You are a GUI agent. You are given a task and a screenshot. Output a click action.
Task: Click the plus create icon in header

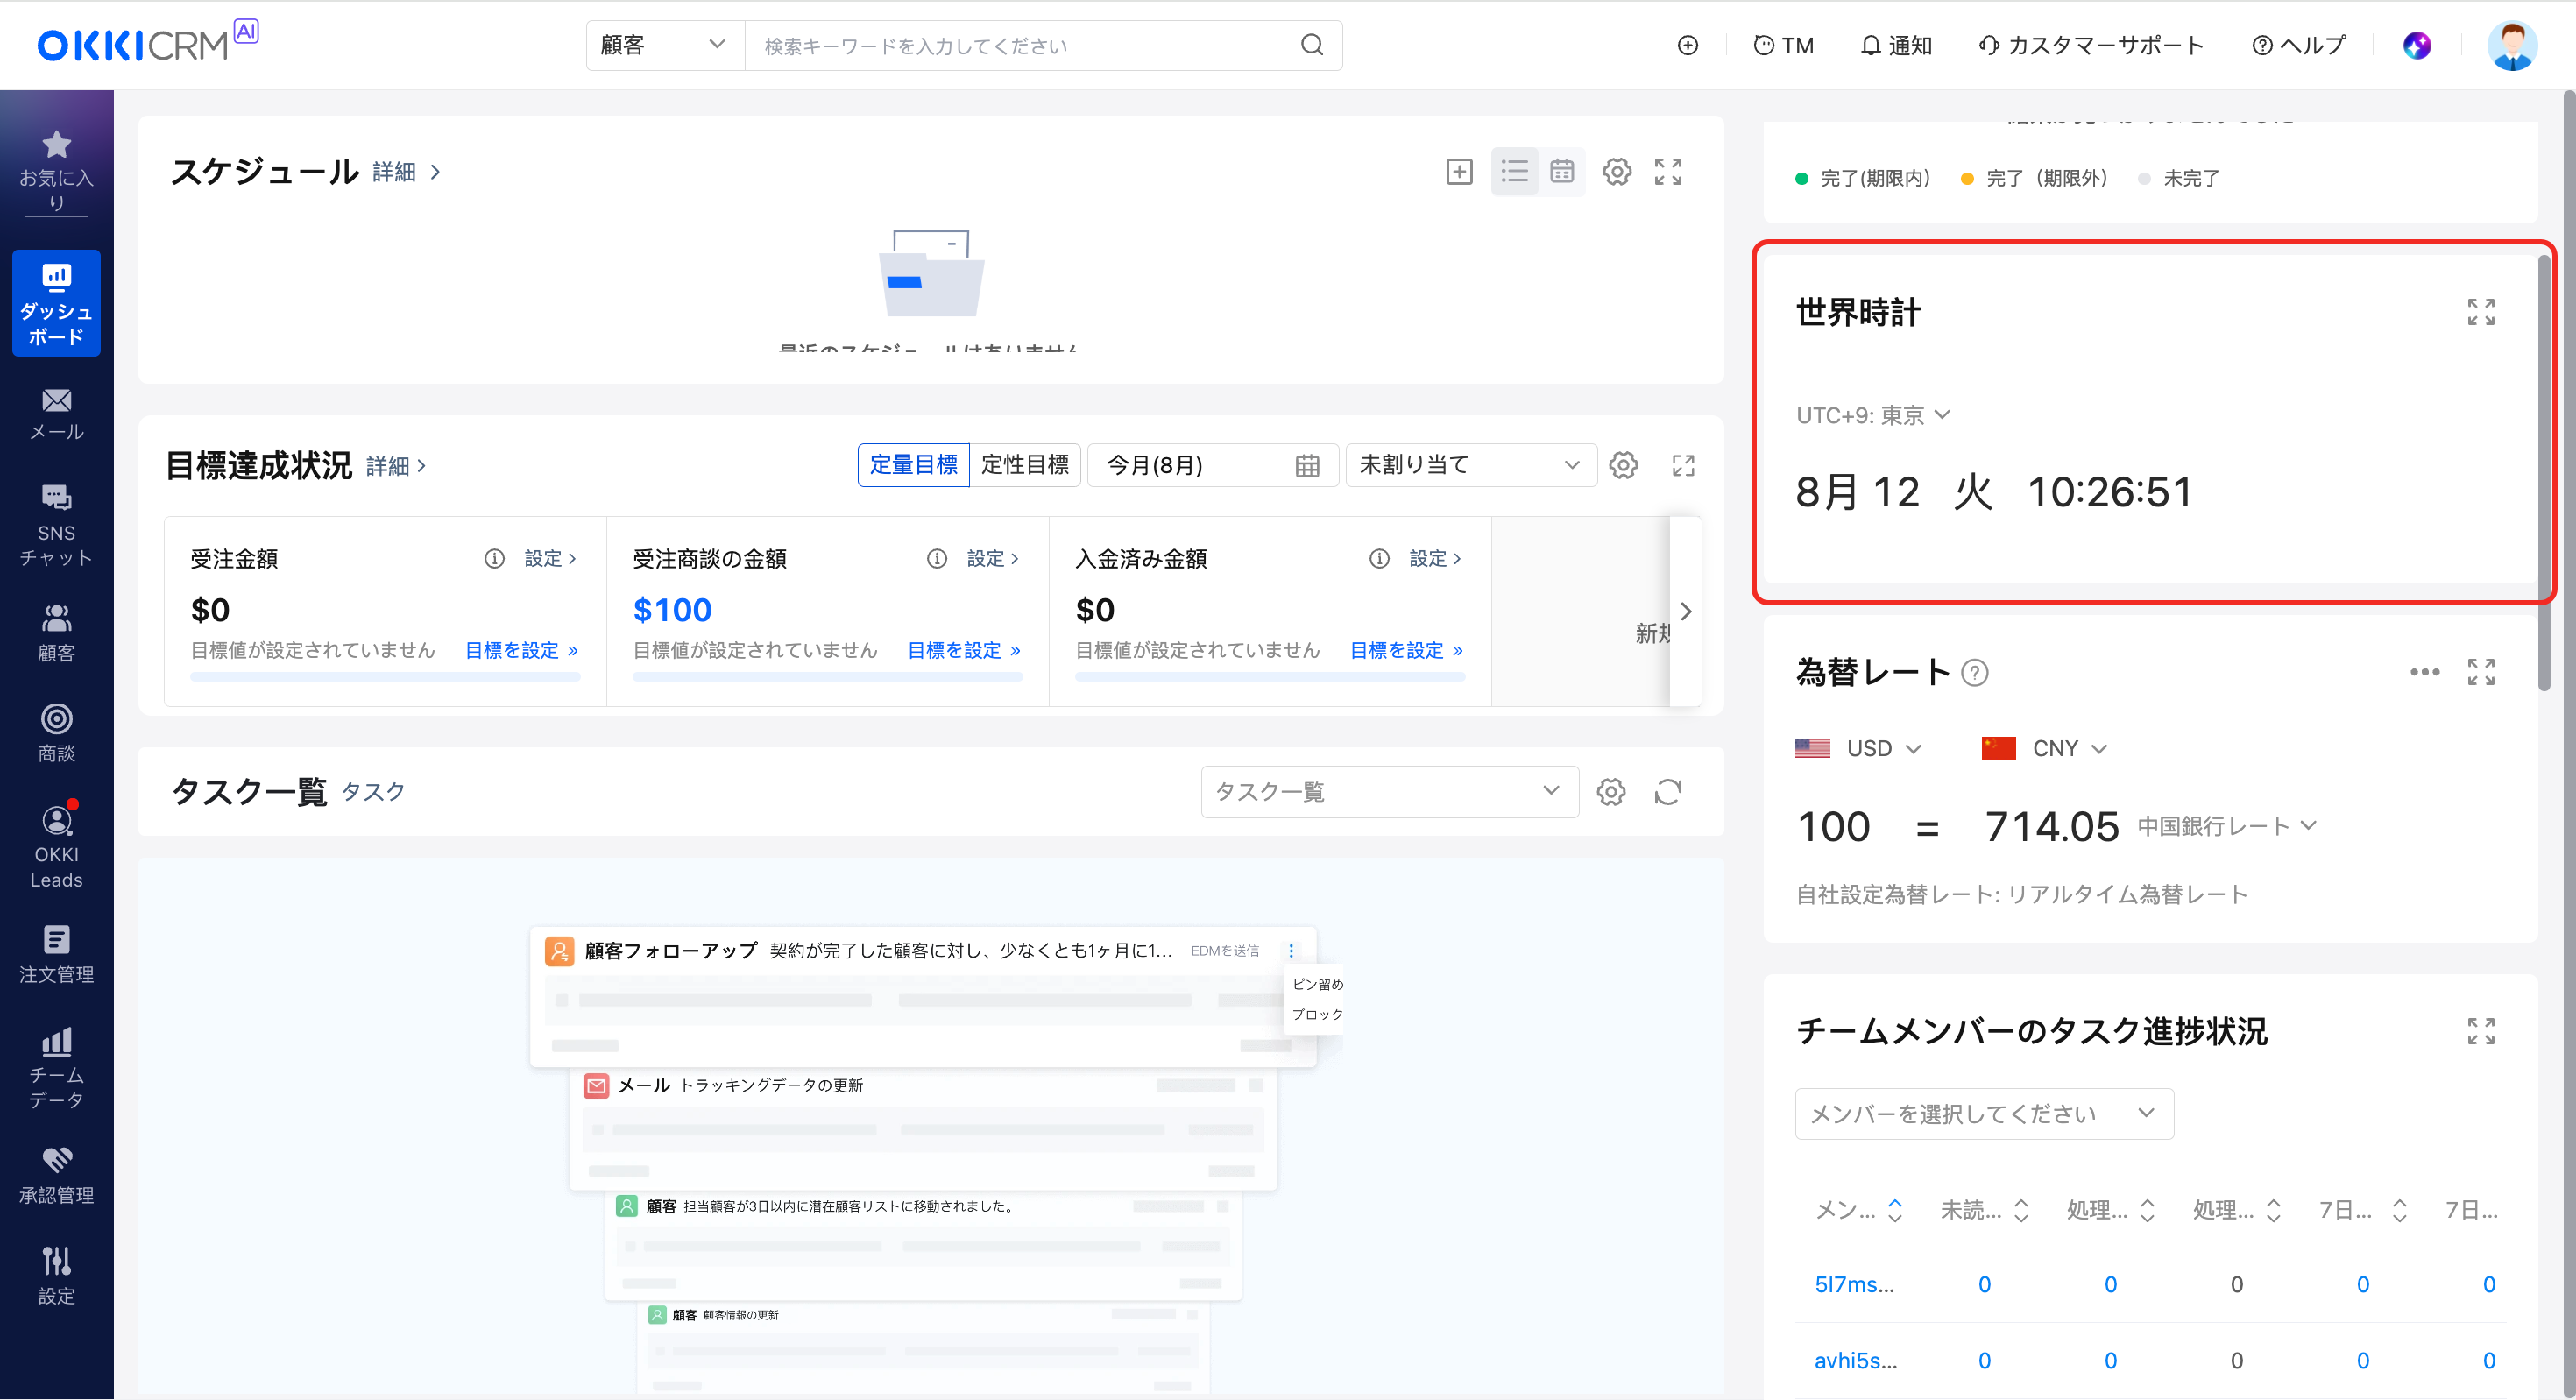pos(1687,45)
